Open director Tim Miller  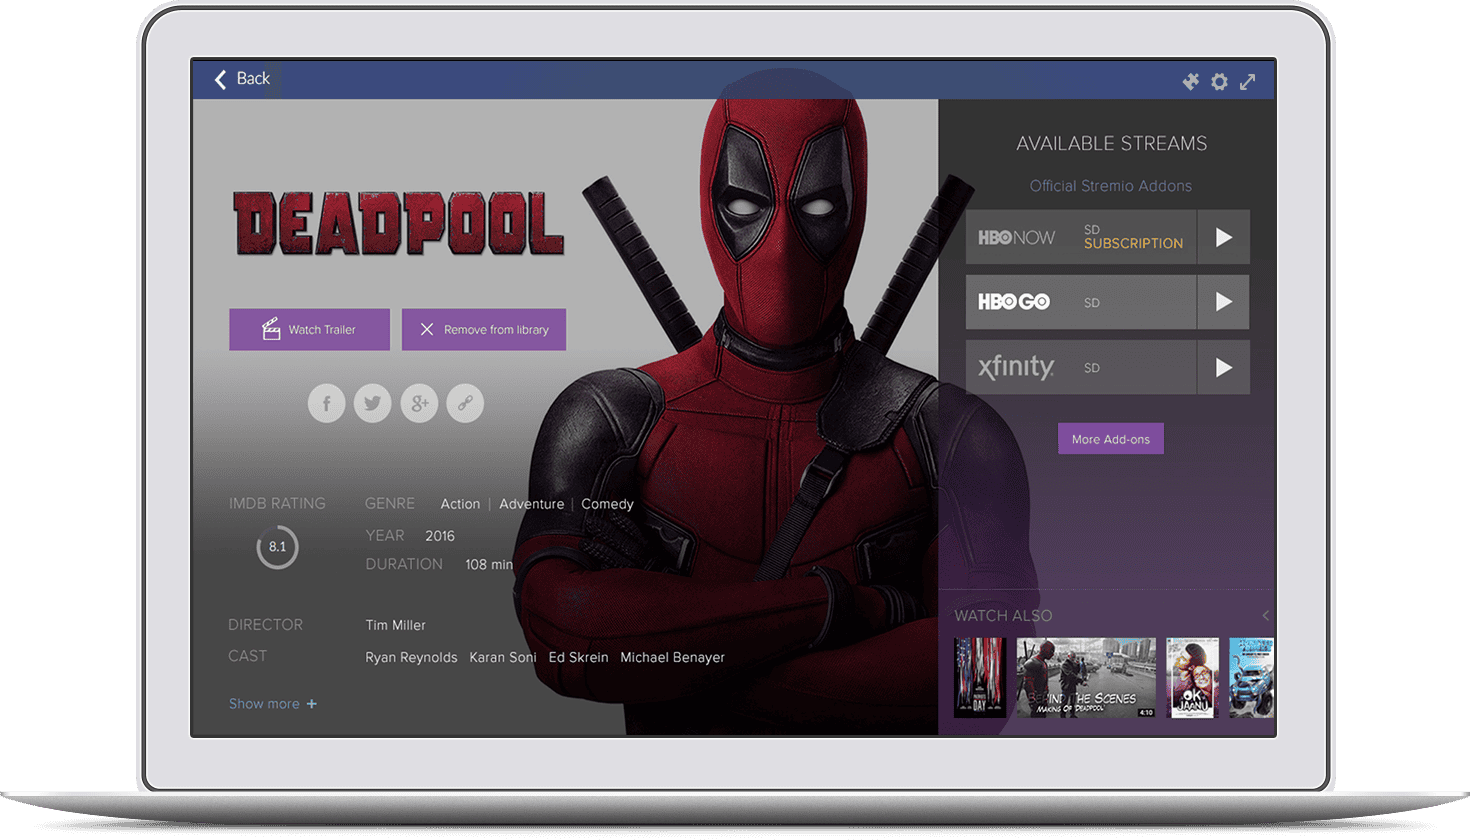tap(395, 625)
